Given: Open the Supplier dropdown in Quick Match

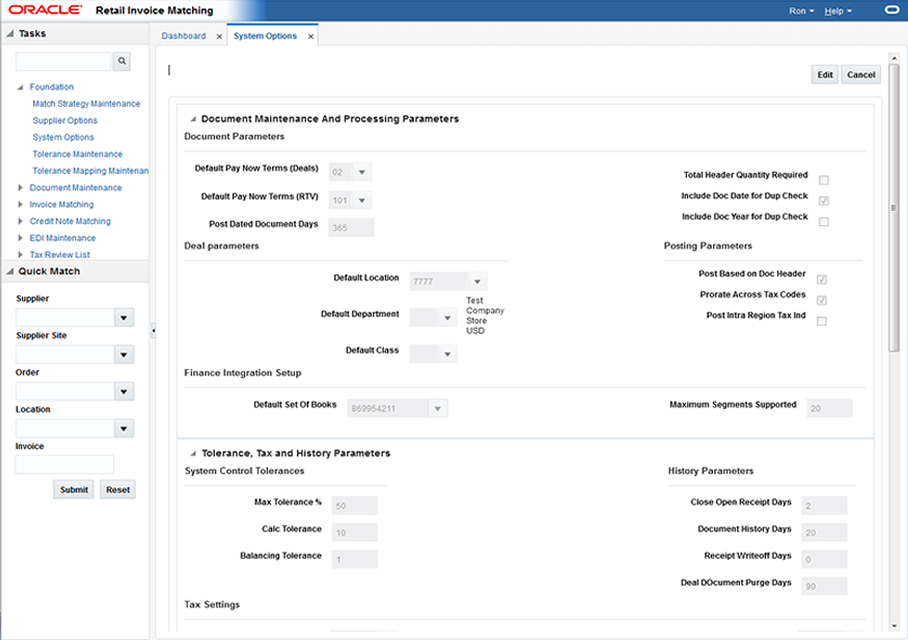Looking at the screenshot, I should click(x=124, y=317).
